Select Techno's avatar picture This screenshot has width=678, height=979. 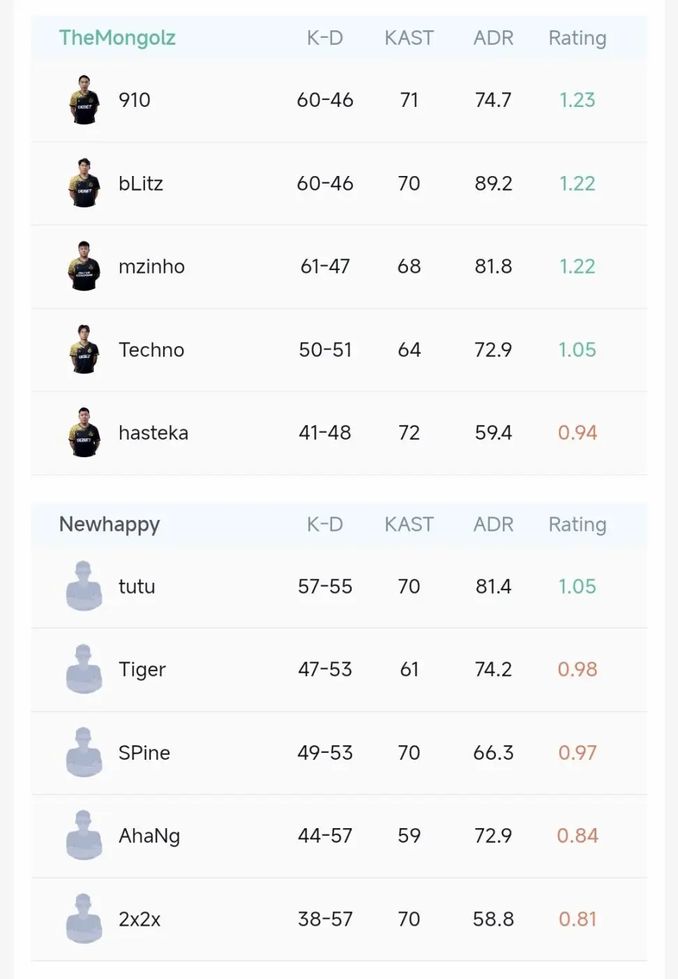[x=85, y=349]
